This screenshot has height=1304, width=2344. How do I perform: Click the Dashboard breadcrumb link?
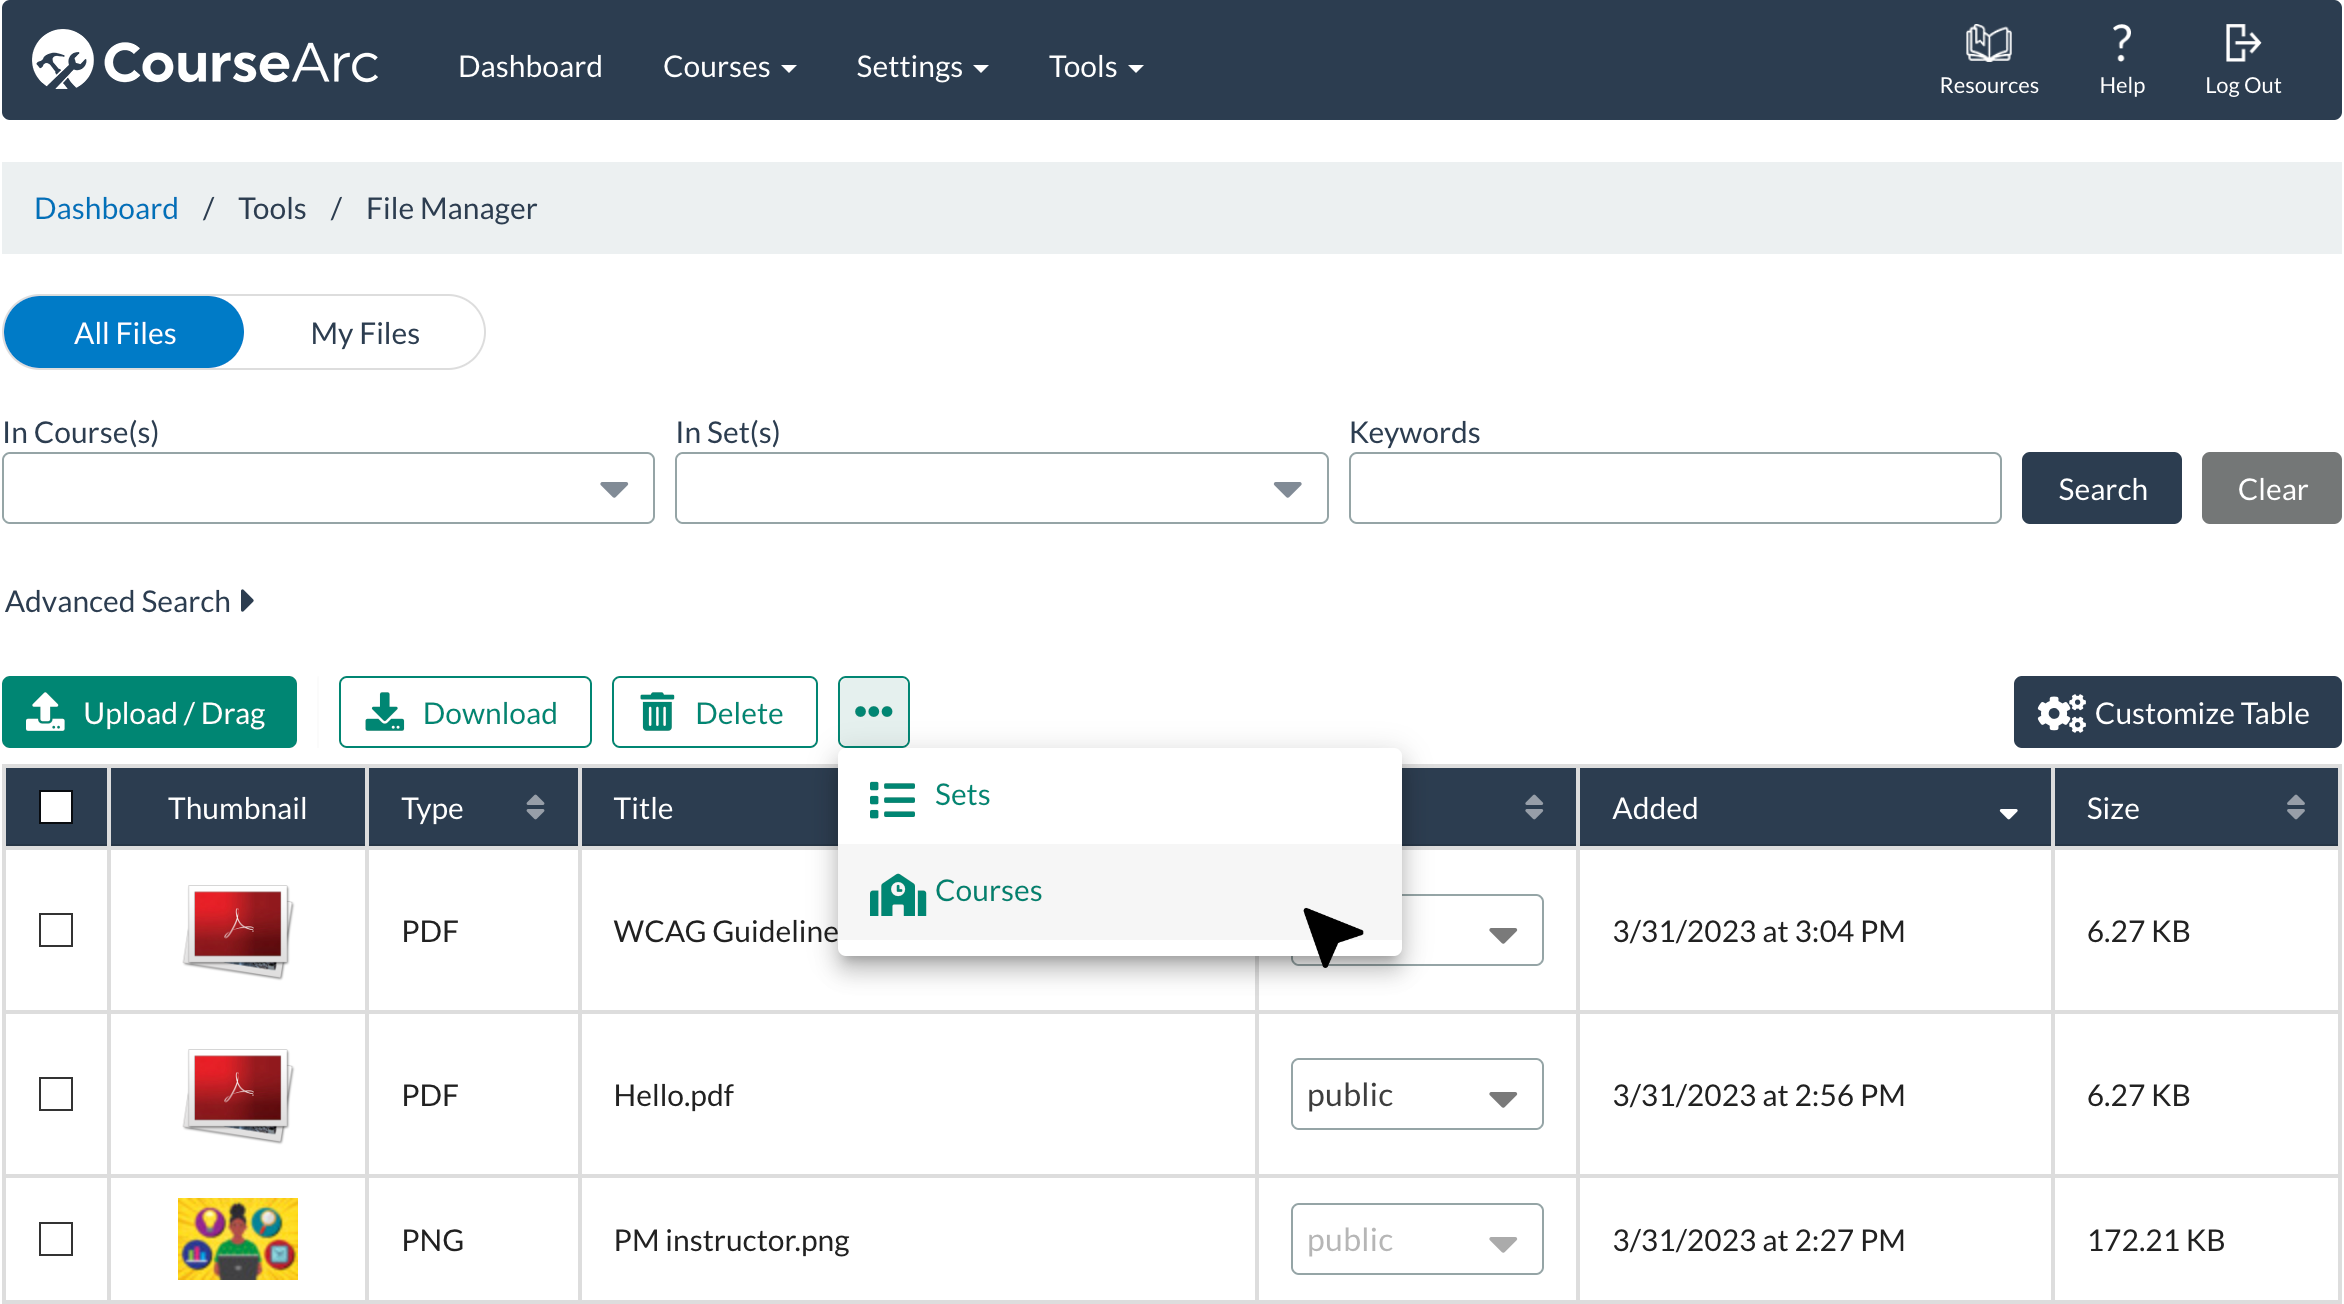pos(106,208)
